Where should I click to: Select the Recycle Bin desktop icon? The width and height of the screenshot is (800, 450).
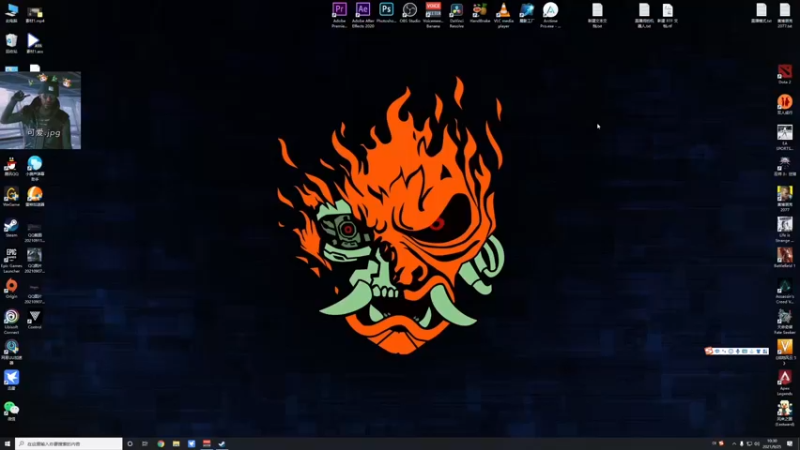[x=11, y=44]
